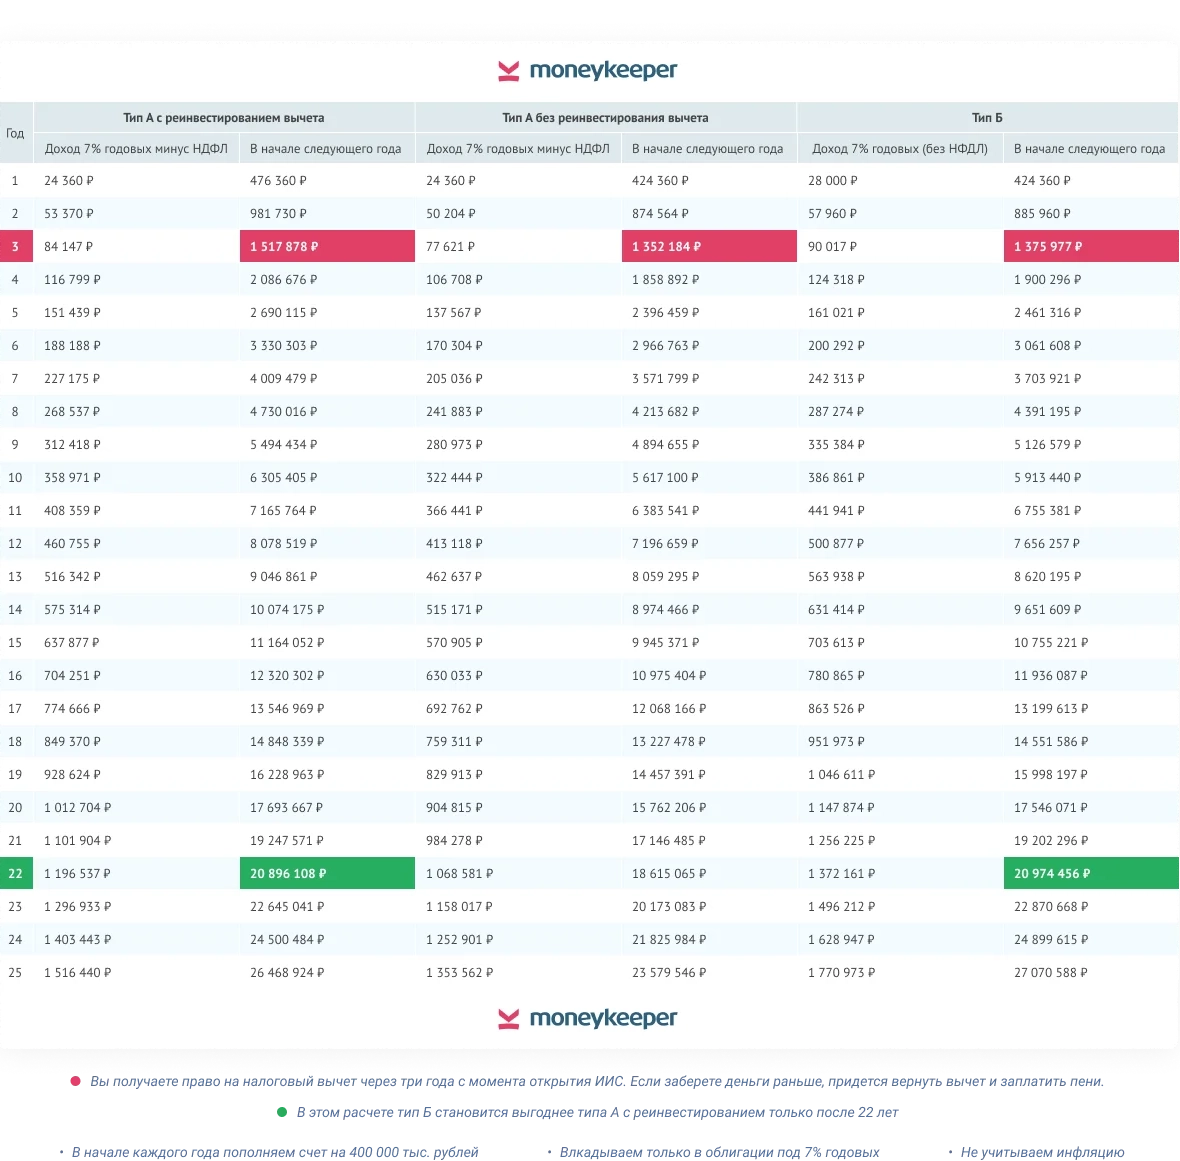This screenshot has width=1180, height=1161.
Task: Click the green highlighted 20 974 456 ₽ cell
Action: click(x=1091, y=873)
